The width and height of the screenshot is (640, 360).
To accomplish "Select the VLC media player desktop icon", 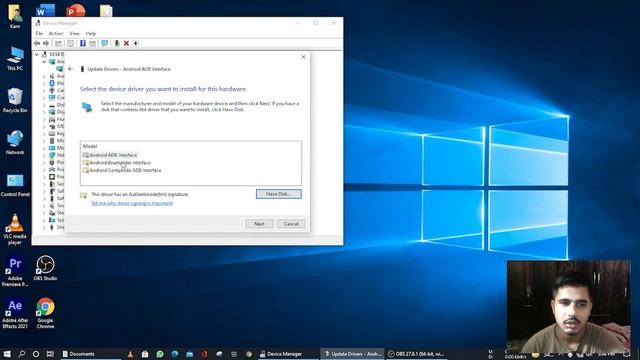I will coord(15,229).
